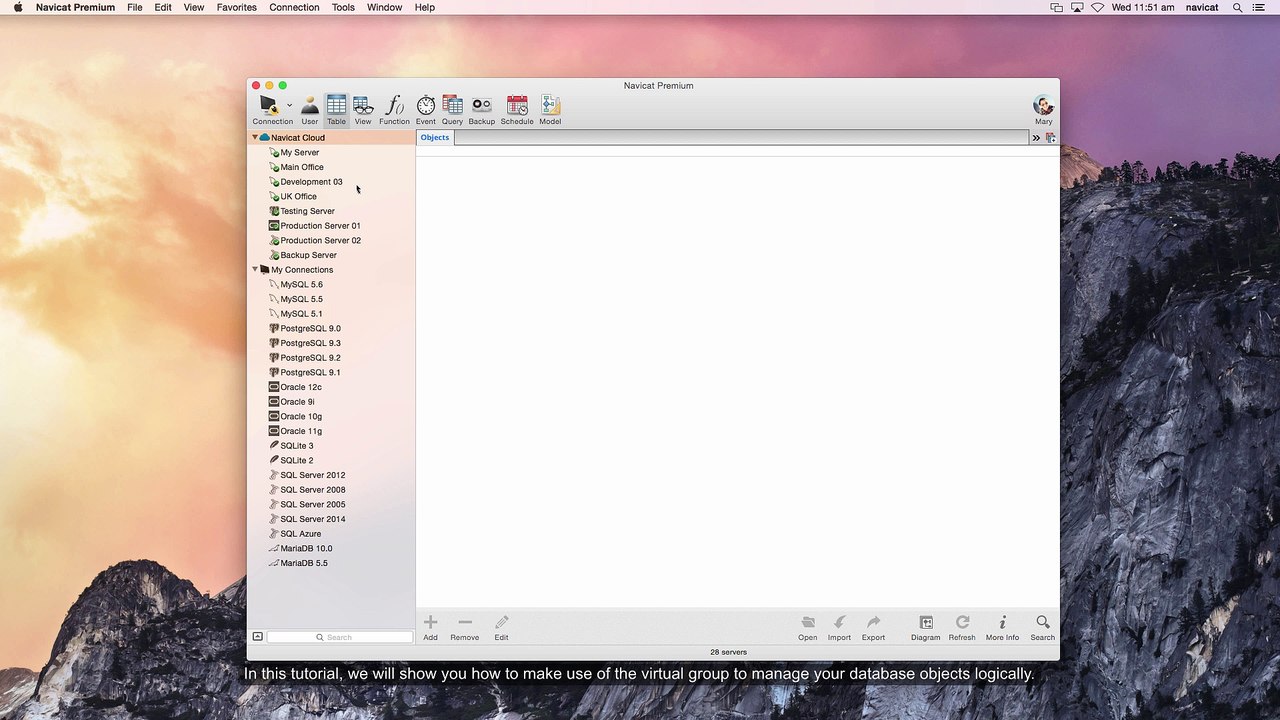Select Testing Server connection
This screenshot has height=720, width=1280.
click(307, 211)
